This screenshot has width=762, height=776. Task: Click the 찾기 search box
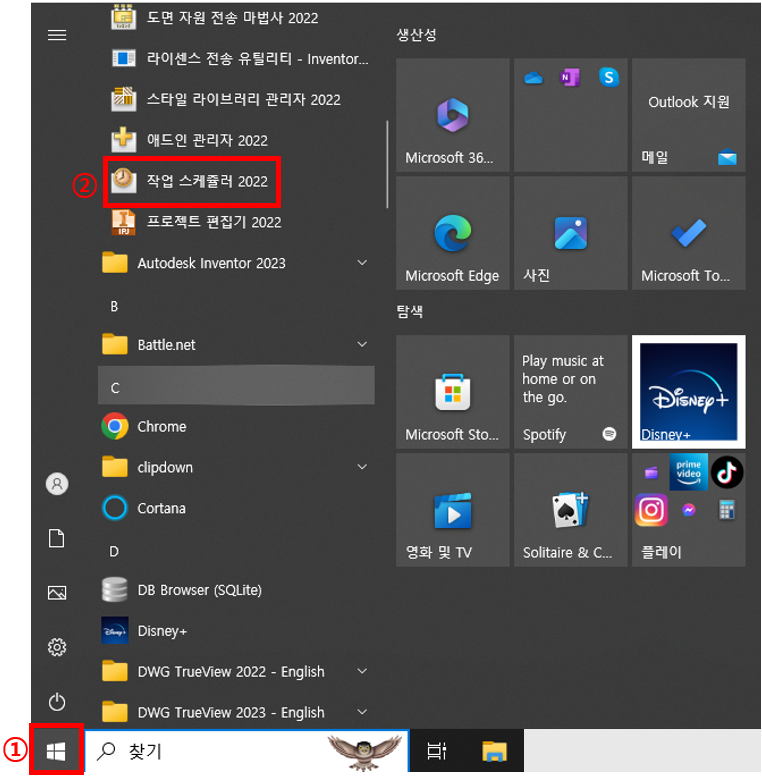(x=247, y=751)
